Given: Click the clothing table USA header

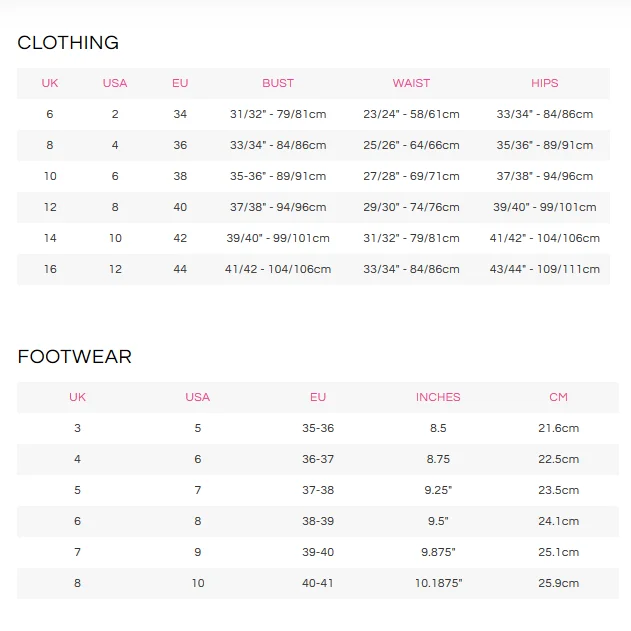Looking at the screenshot, I should tap(115, 83).
